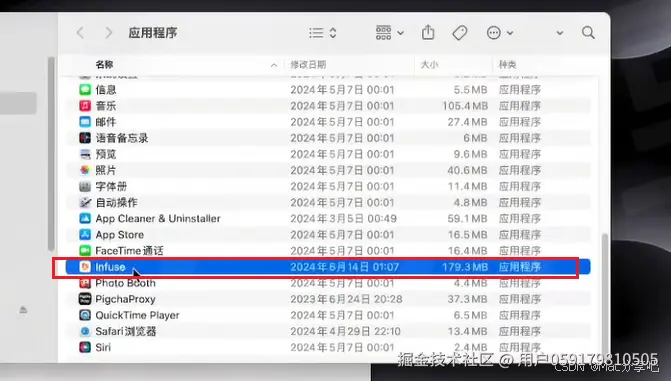Select the Photo Booth name text
The image size is (671, 381).
[x=125, y=283]
